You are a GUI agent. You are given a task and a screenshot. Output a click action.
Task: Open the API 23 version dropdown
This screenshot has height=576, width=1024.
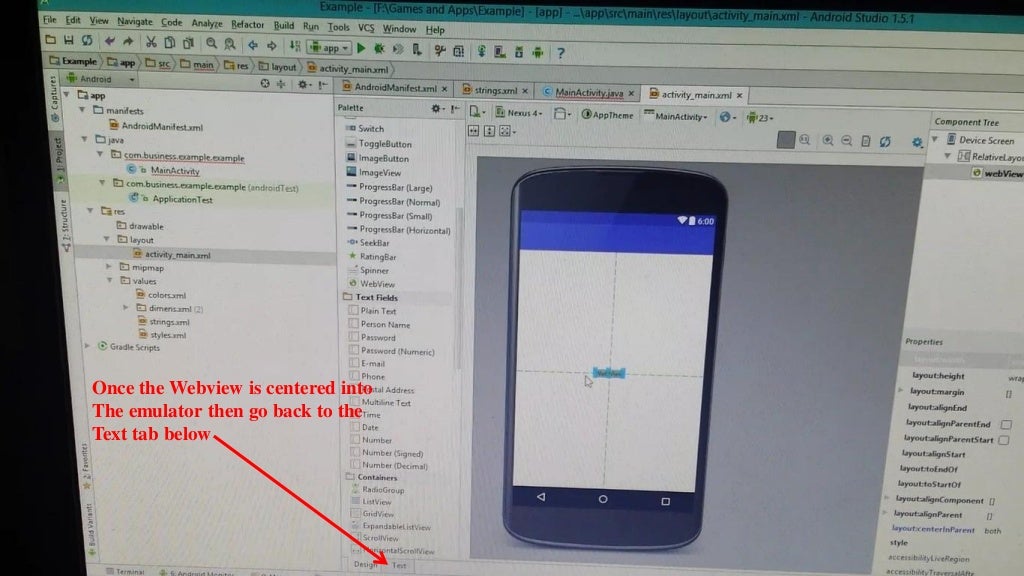click(x=760, y=118)
